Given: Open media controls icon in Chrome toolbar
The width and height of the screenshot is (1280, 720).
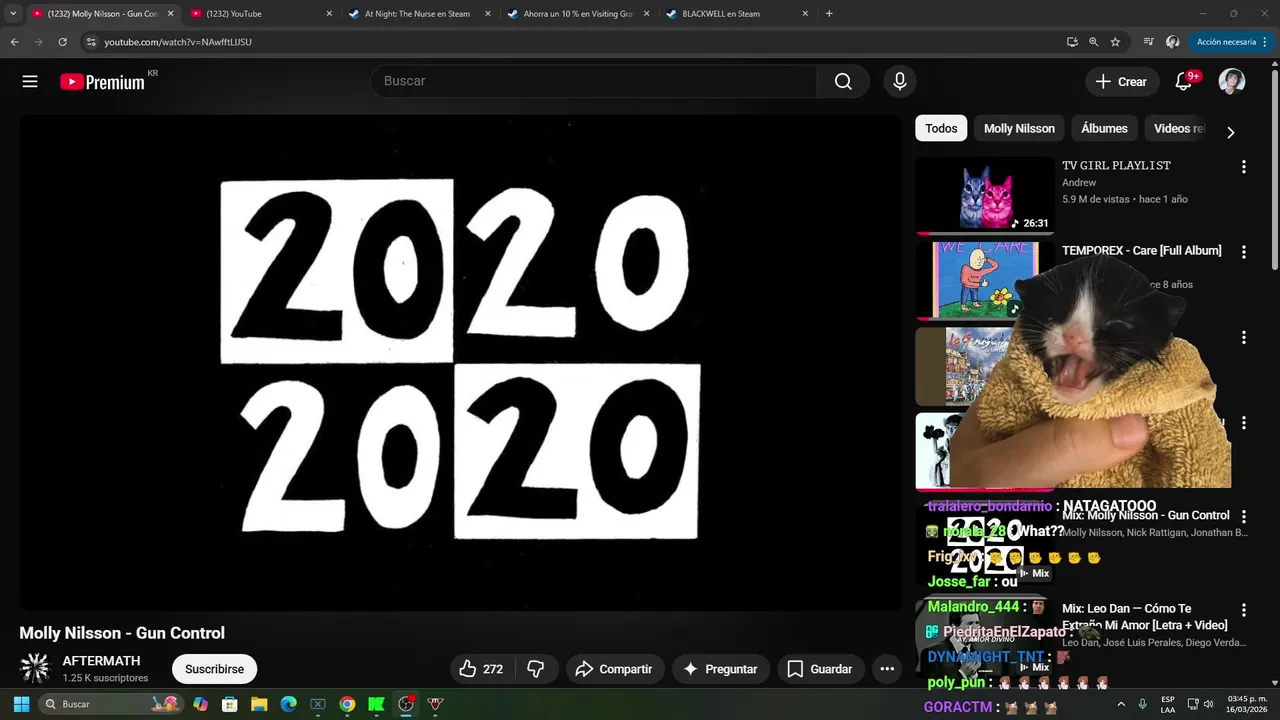Looking at the screenshot, I should click(x=1148, y=42).
